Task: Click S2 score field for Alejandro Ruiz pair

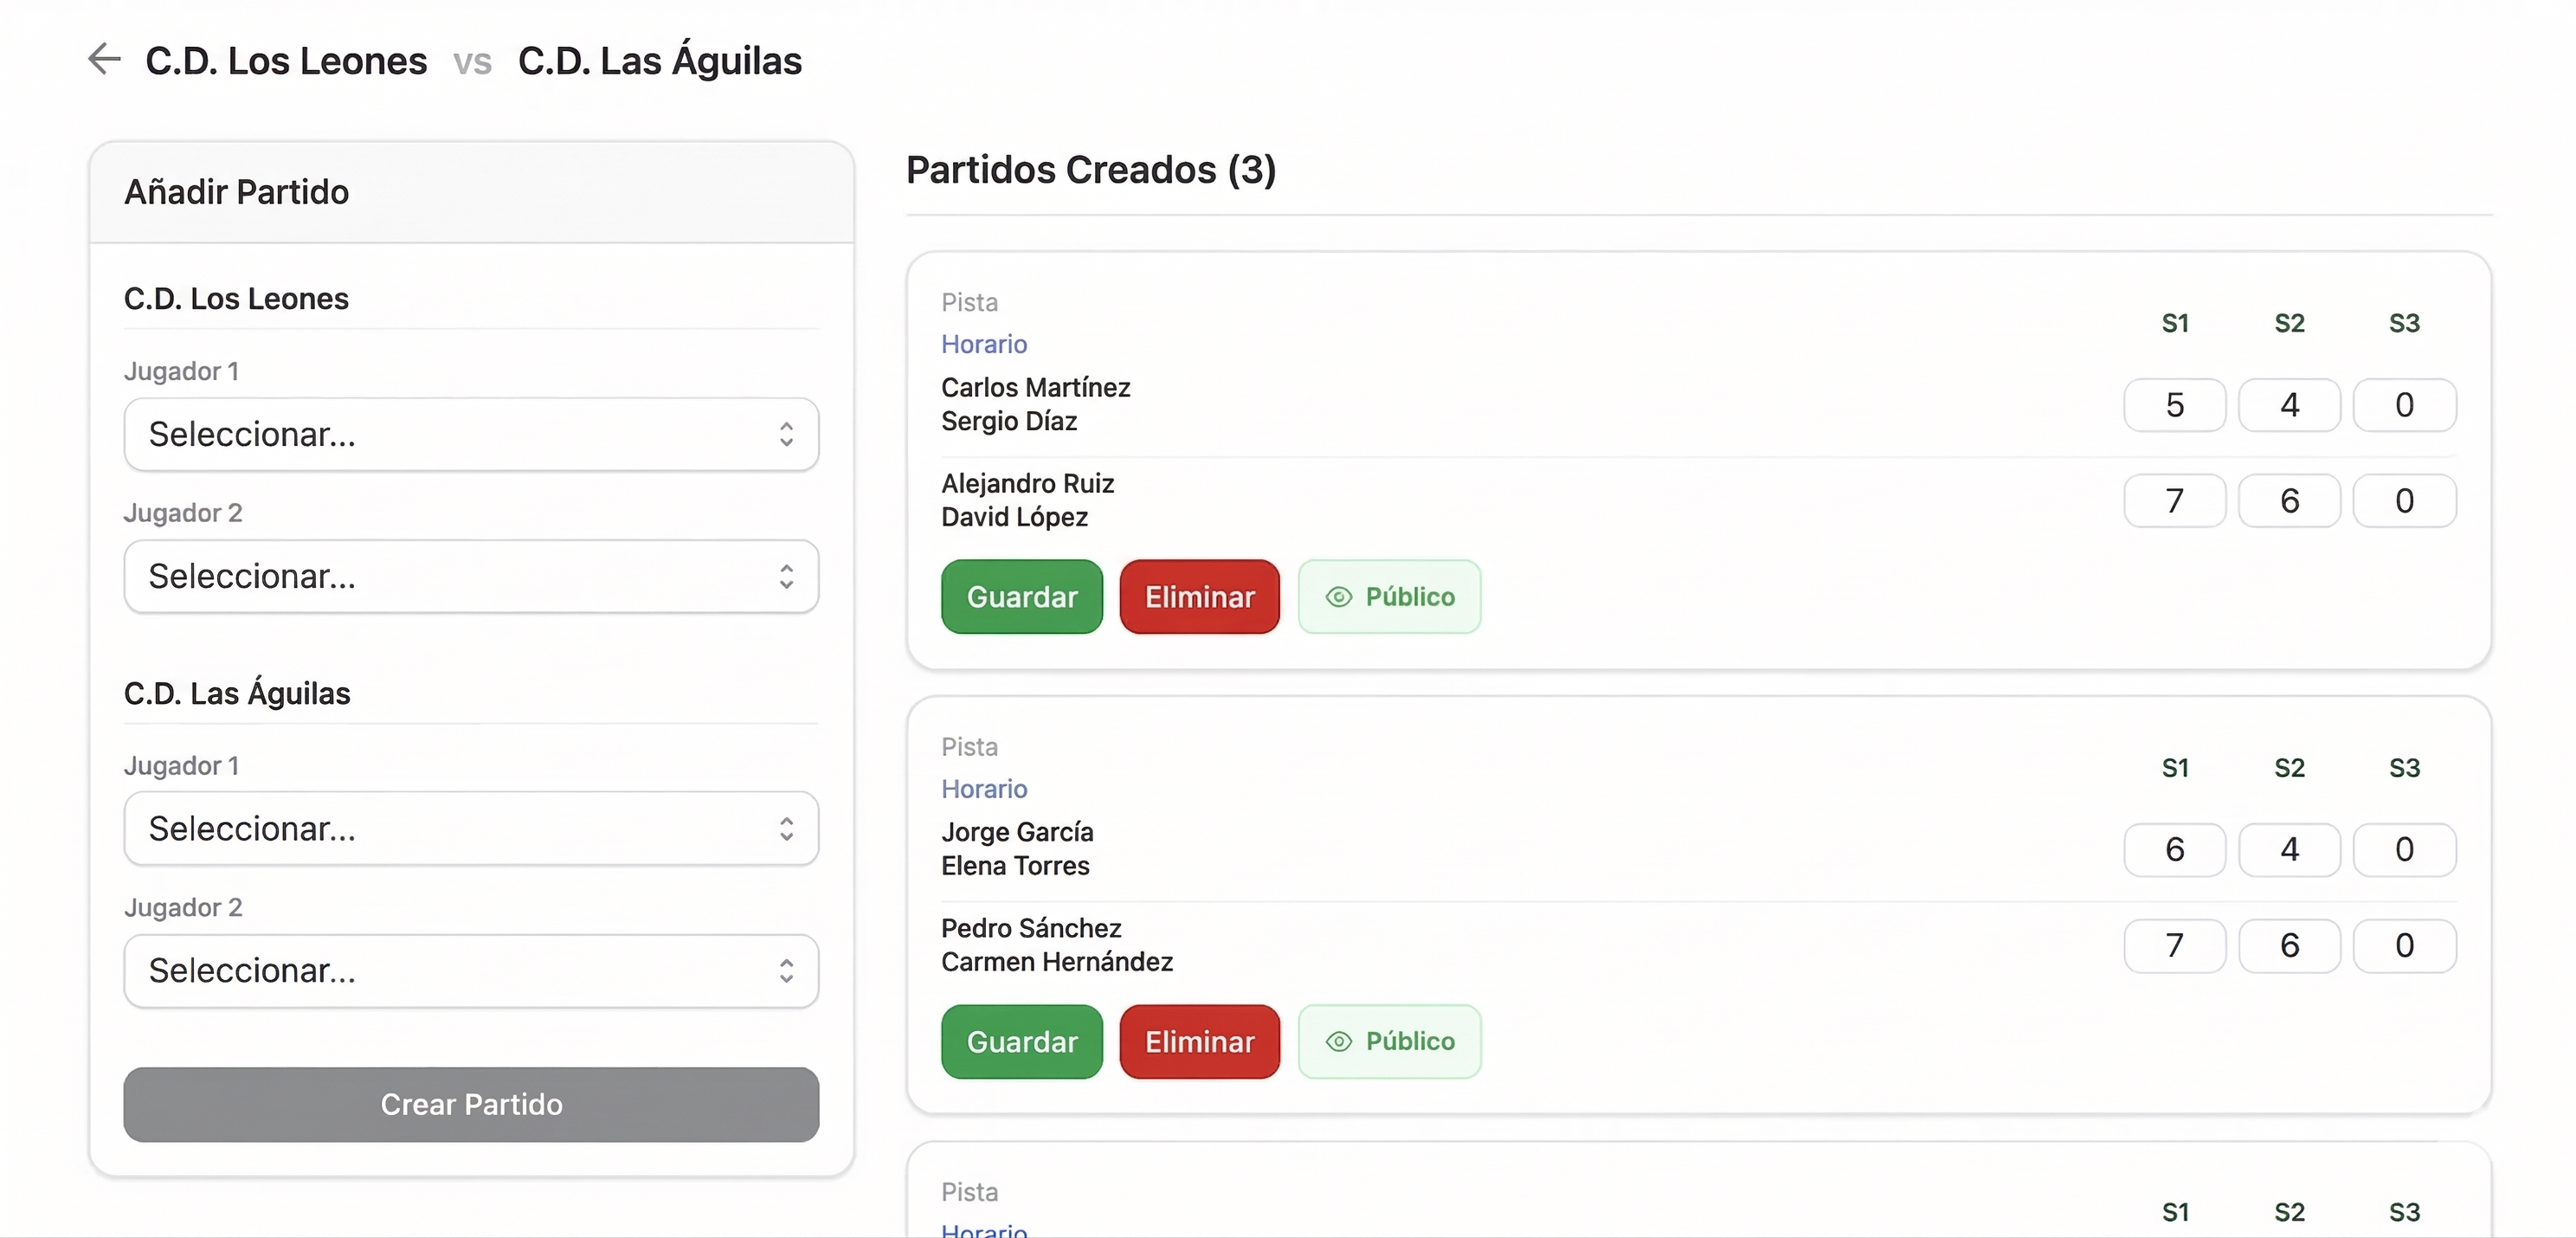Action: [x=2289, y=501]
